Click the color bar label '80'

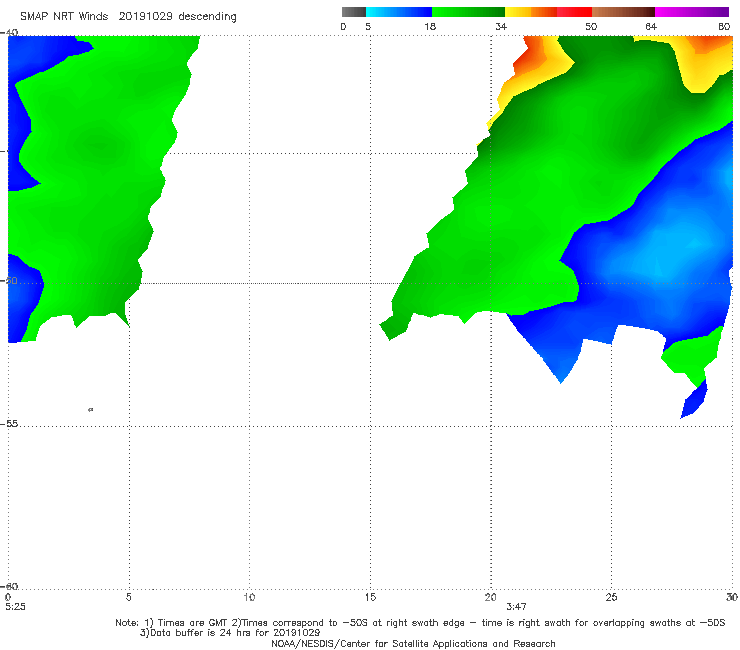[x=724, y=27]
